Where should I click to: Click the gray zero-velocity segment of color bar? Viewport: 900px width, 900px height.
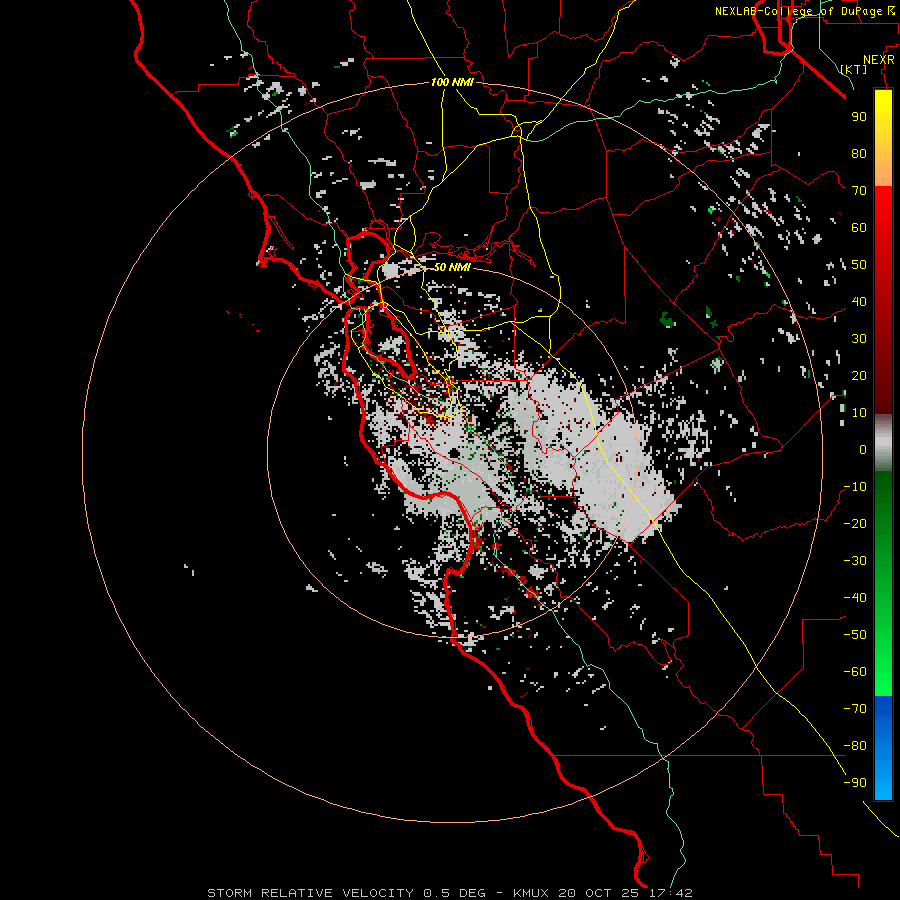coord(883,443)
